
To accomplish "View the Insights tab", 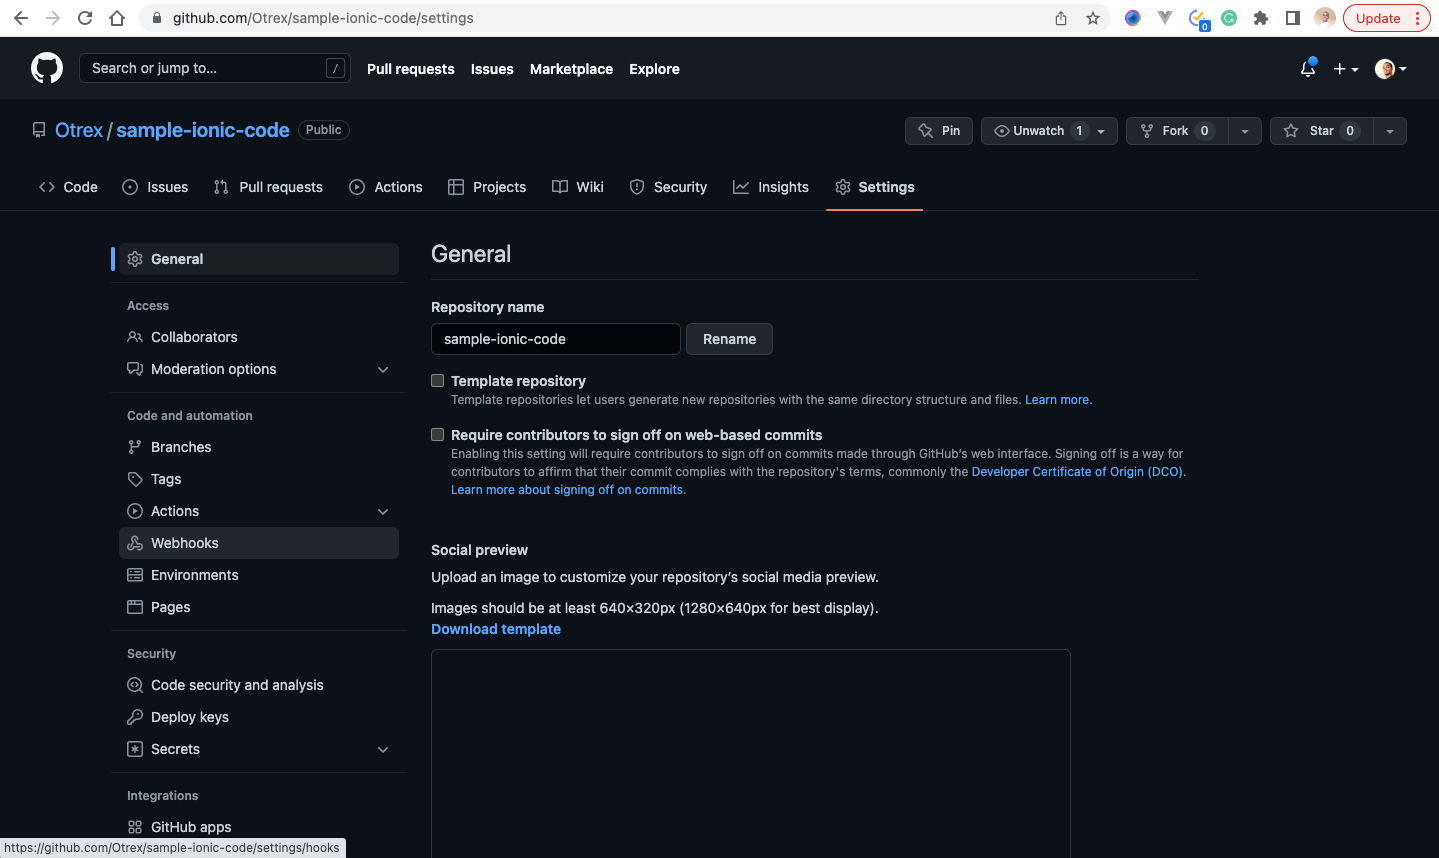I will tap(771, 187).
